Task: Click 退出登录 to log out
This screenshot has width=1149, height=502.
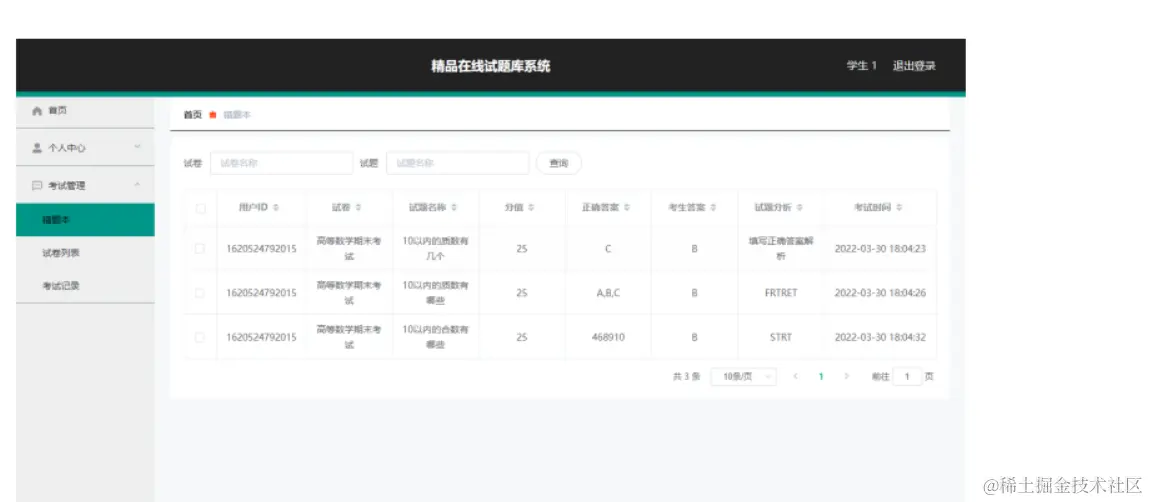Action: point(914,66)
